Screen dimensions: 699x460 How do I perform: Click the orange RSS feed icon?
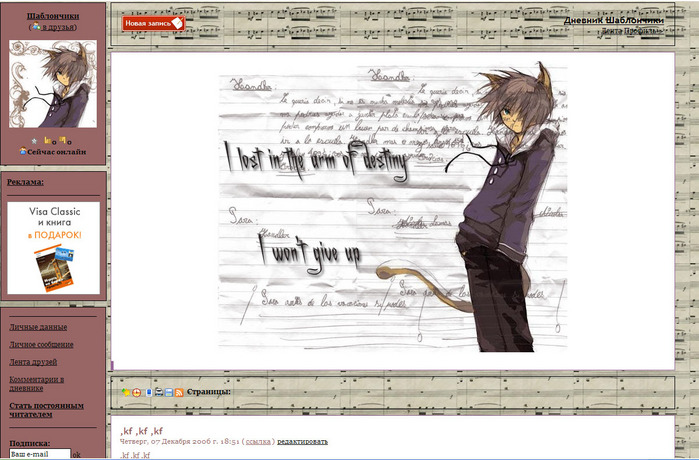[x=179, y=393]
